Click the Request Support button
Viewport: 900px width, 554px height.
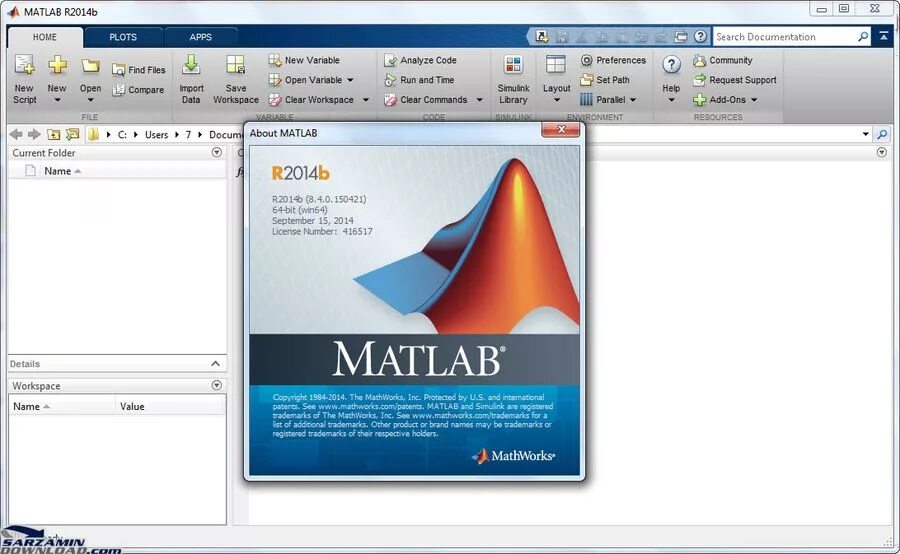tap(735, 80)
